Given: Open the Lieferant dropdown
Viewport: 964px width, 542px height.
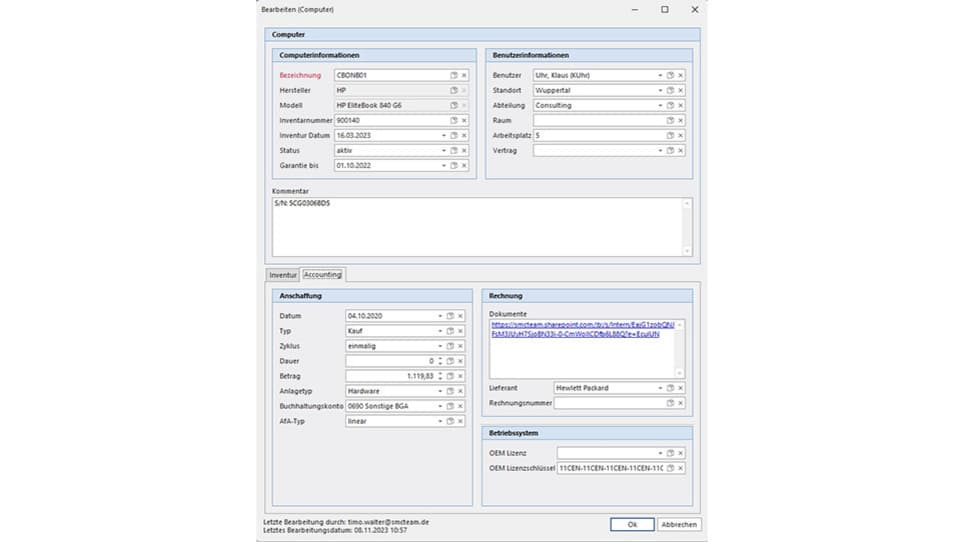Looking at the screenshot, I should coord(660,388).
